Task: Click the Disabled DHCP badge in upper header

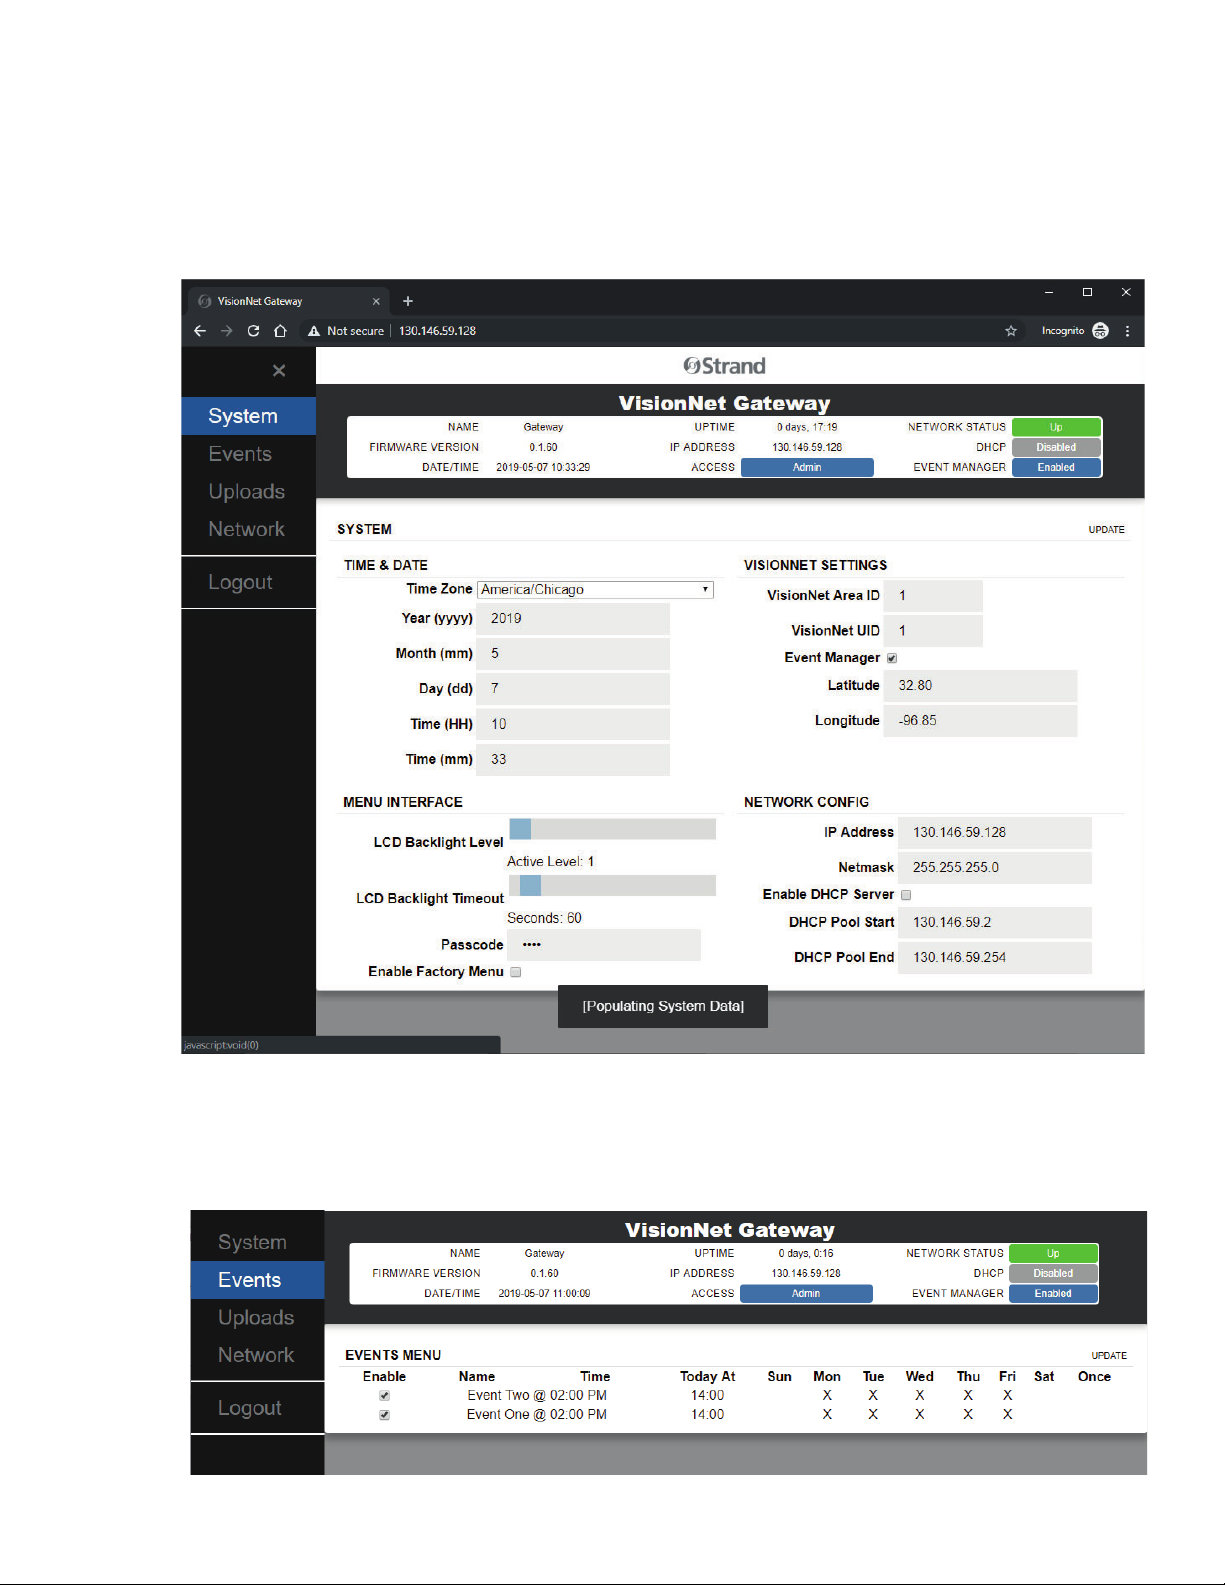Action: 1056,447
